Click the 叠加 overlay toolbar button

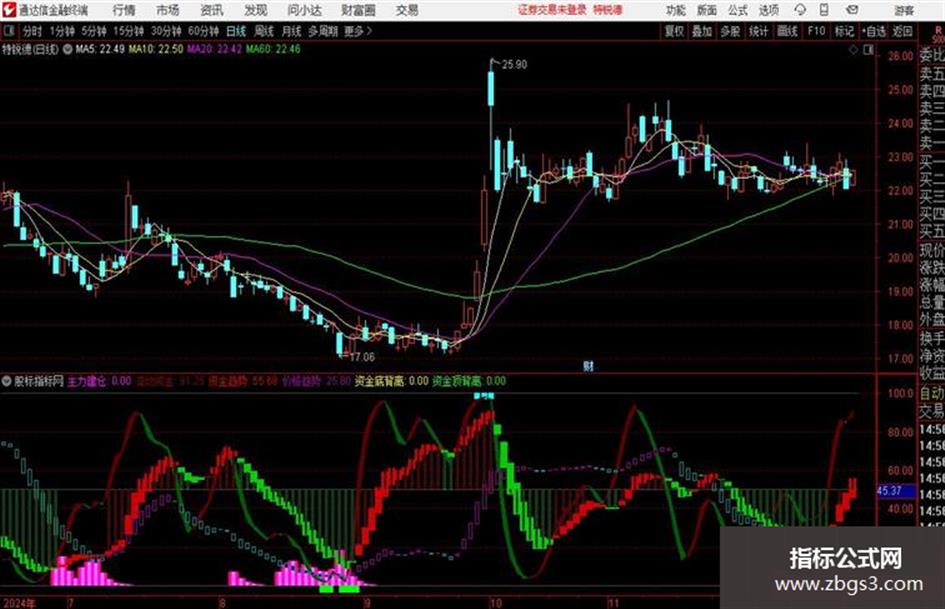pos(702,31)
